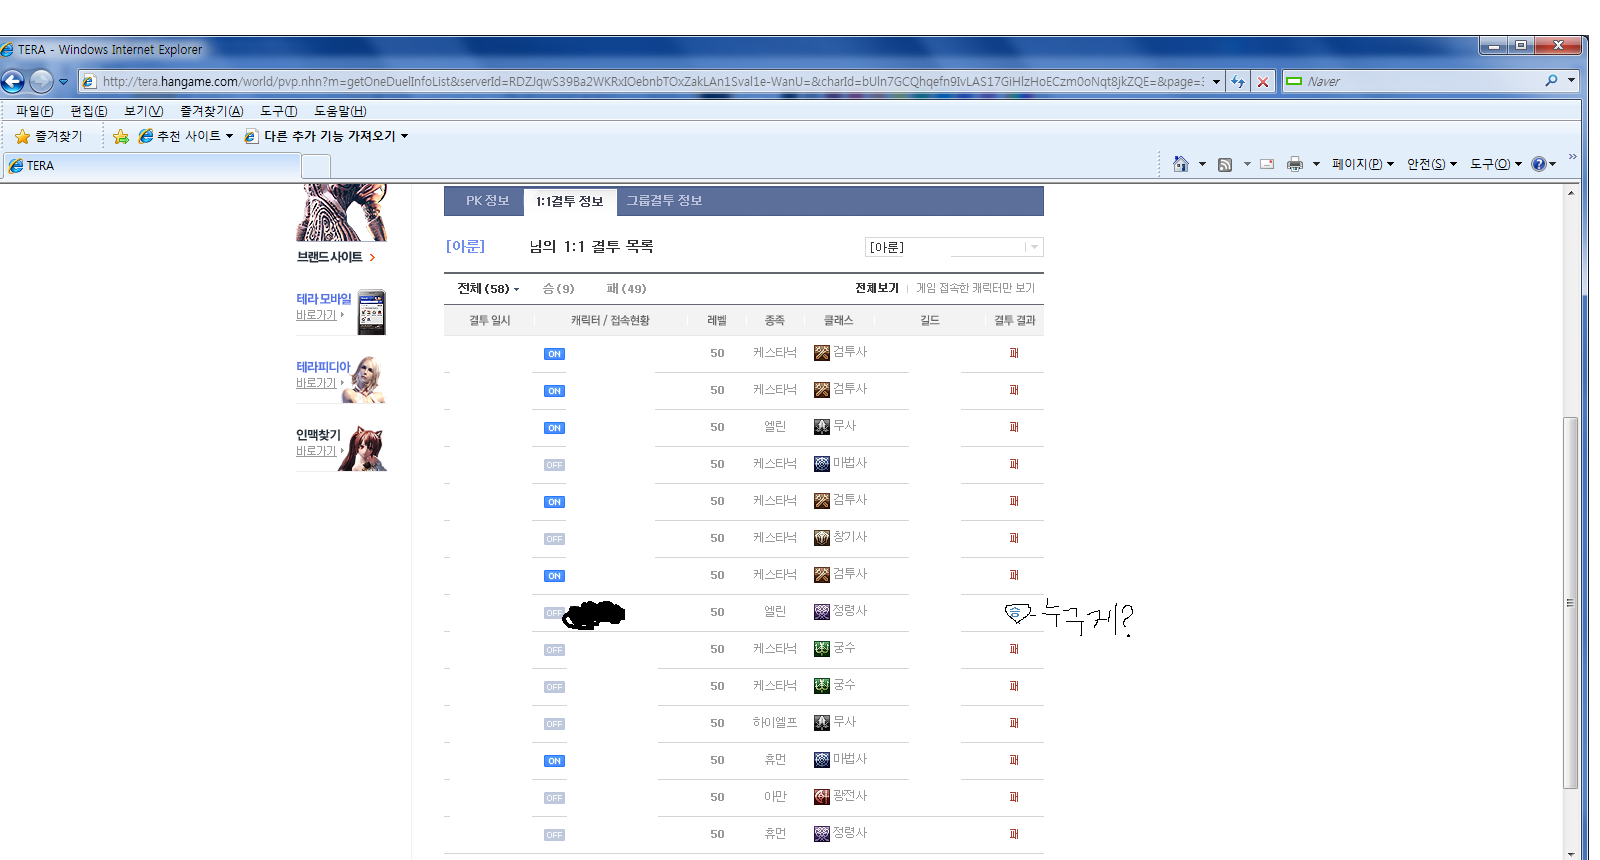Click the Home icon in command bar
The width and height of the screenshot is (1600, 860).
pos(1180,164)
